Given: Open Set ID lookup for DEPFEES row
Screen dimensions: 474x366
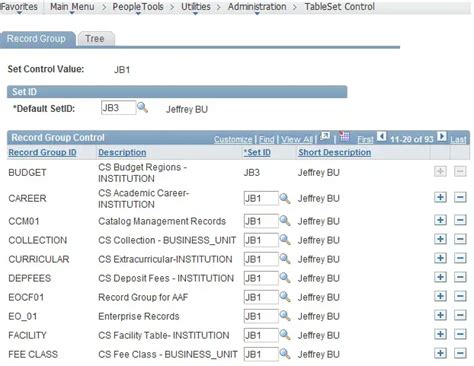Looking at the screenshot, I should coord(285,278).
